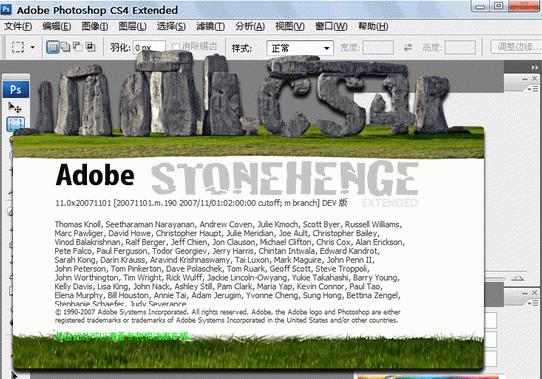Open the 帮助(H) menu
Screen dimensions: 542x379
[x=373, y=26]
